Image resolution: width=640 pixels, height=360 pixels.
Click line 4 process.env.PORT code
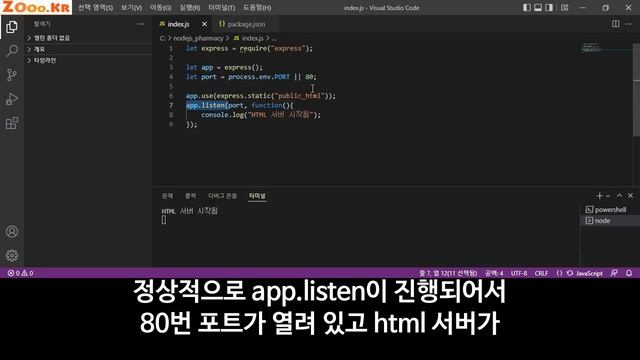(259, 77)
